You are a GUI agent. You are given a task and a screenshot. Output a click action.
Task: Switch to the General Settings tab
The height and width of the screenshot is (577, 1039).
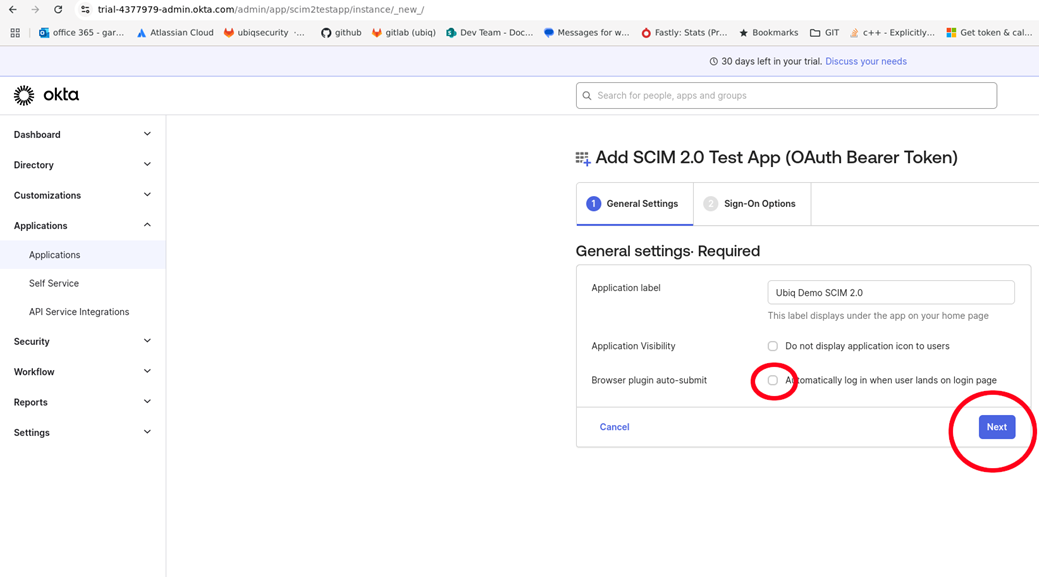[635, 204]
